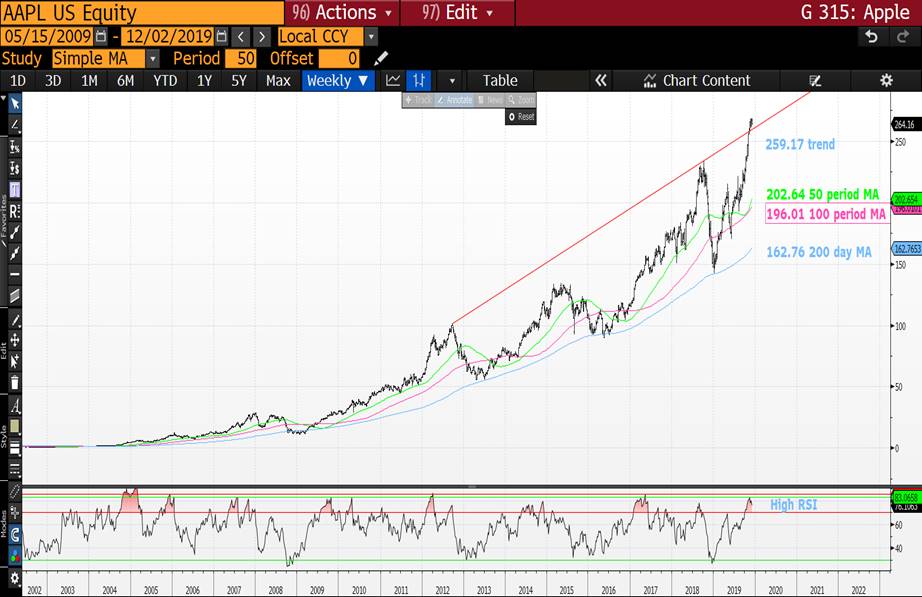Open chart settings gear icon

[887, 81]
